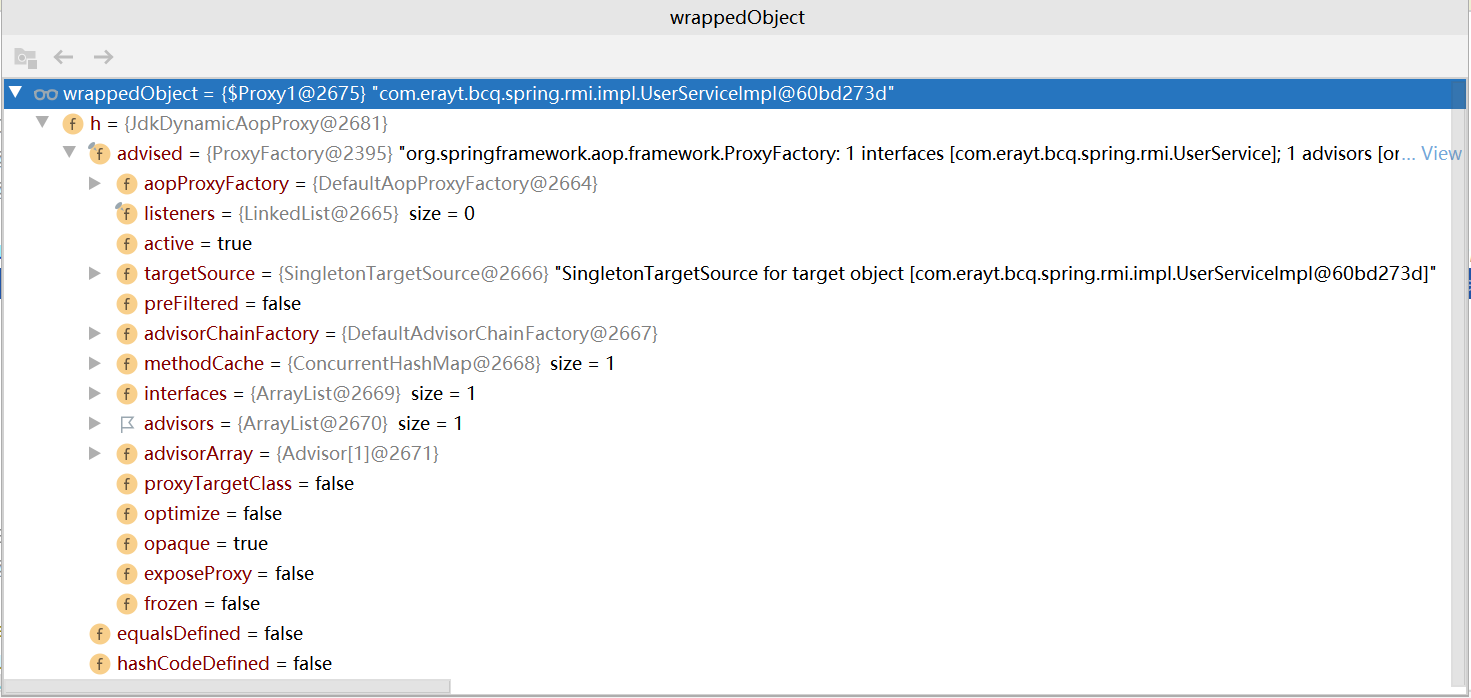Click the field icon of methodCache

point(126,364)
